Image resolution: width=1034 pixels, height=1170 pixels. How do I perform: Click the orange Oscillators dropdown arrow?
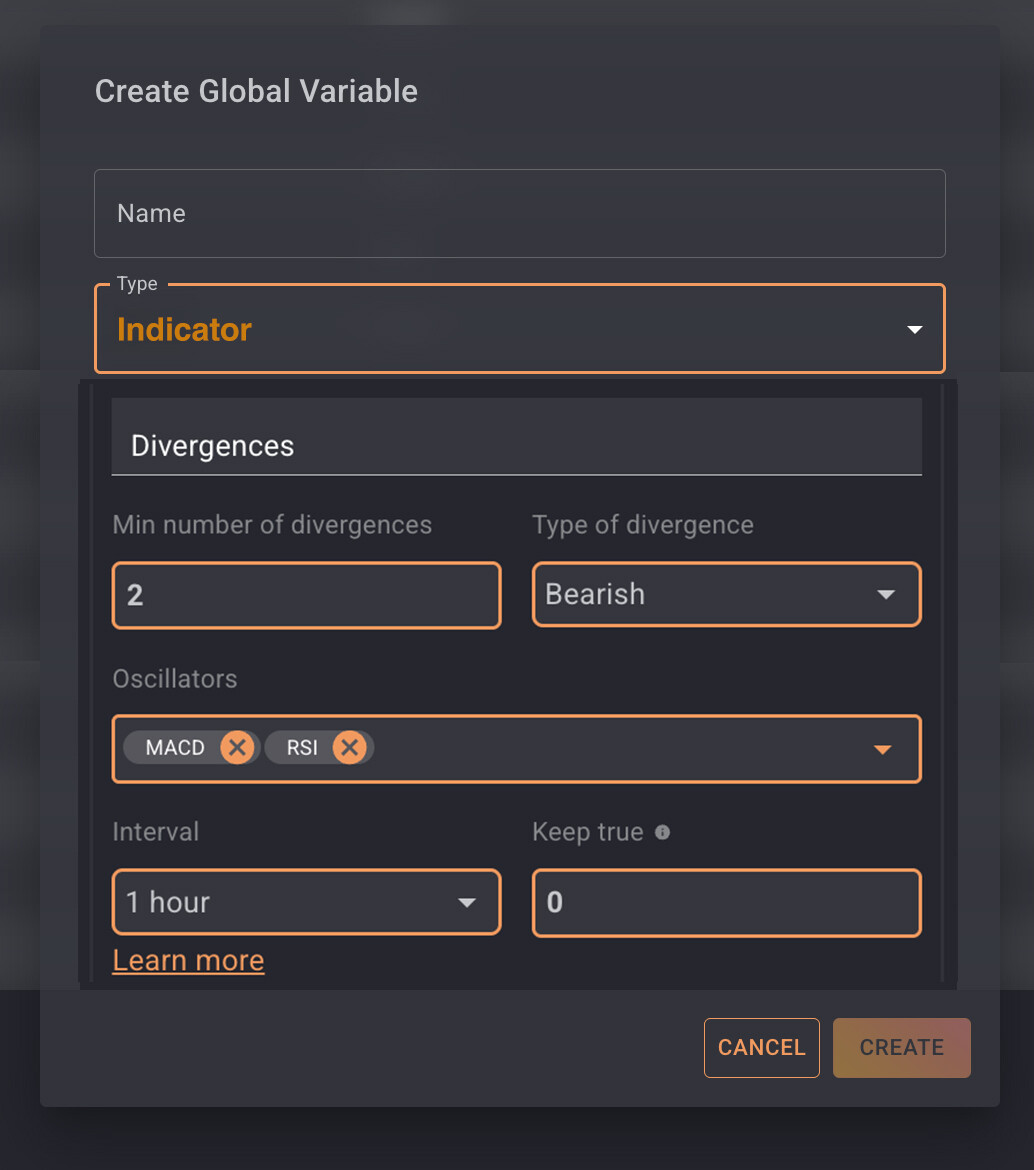(x=882, y=749)
